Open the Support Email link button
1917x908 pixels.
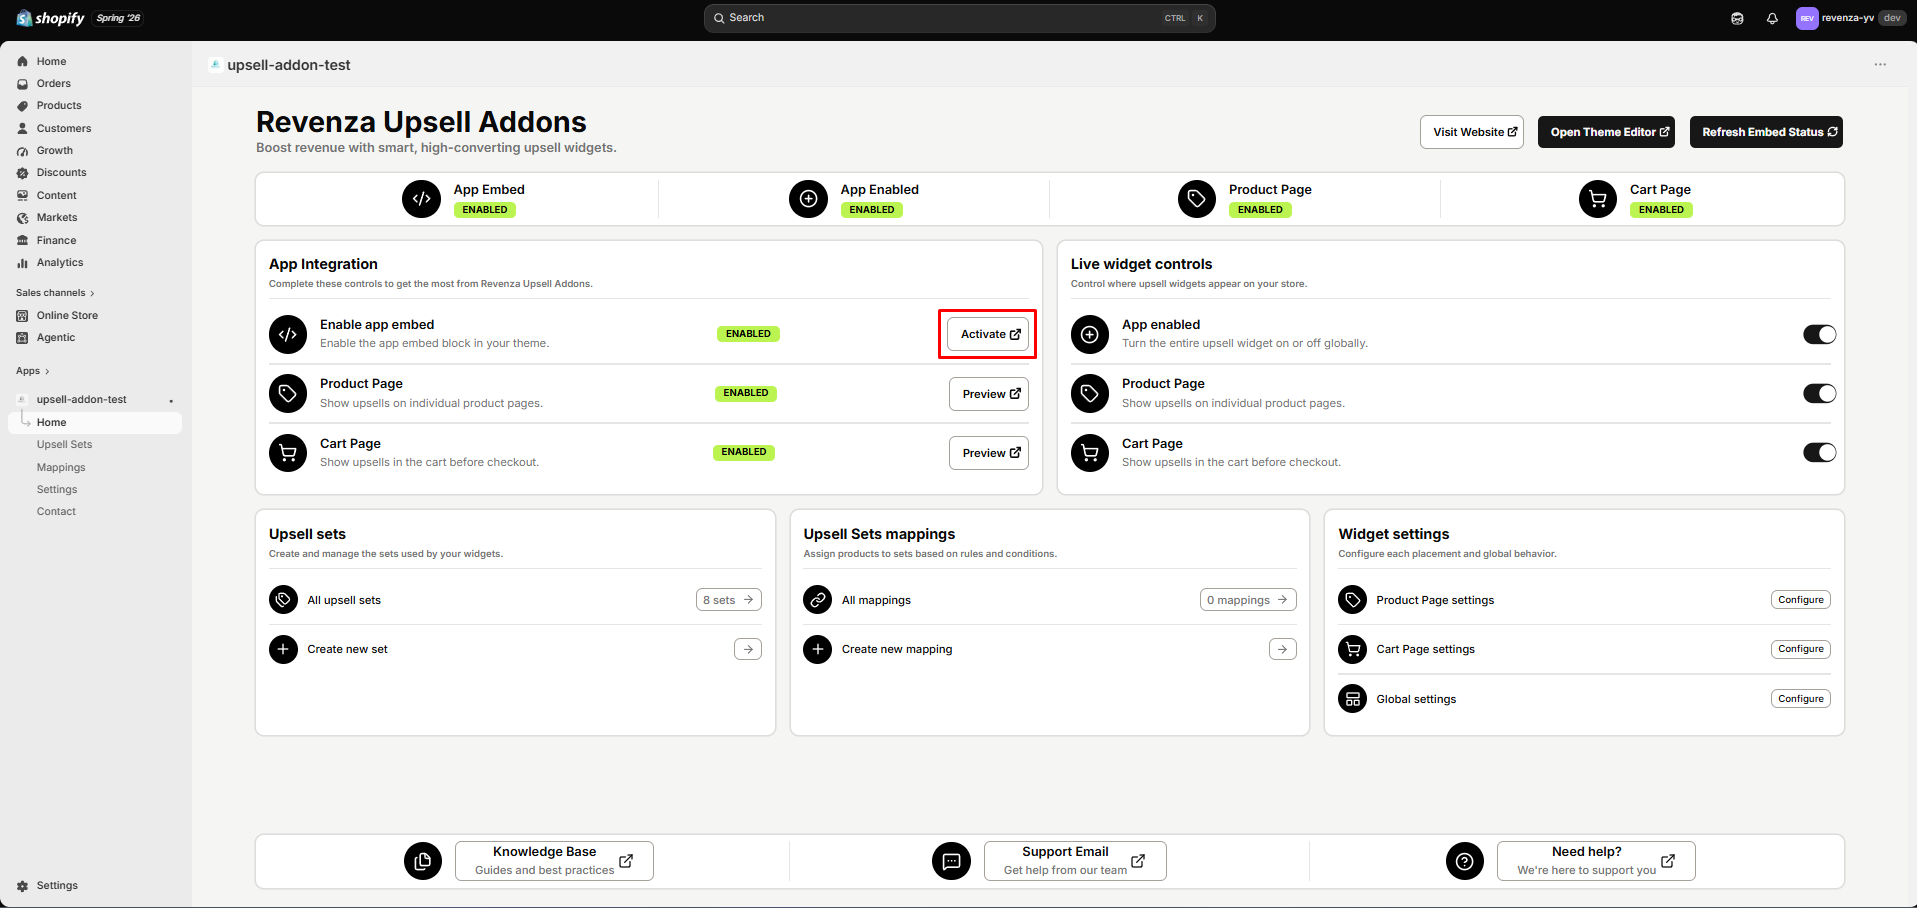(1075, 861)
